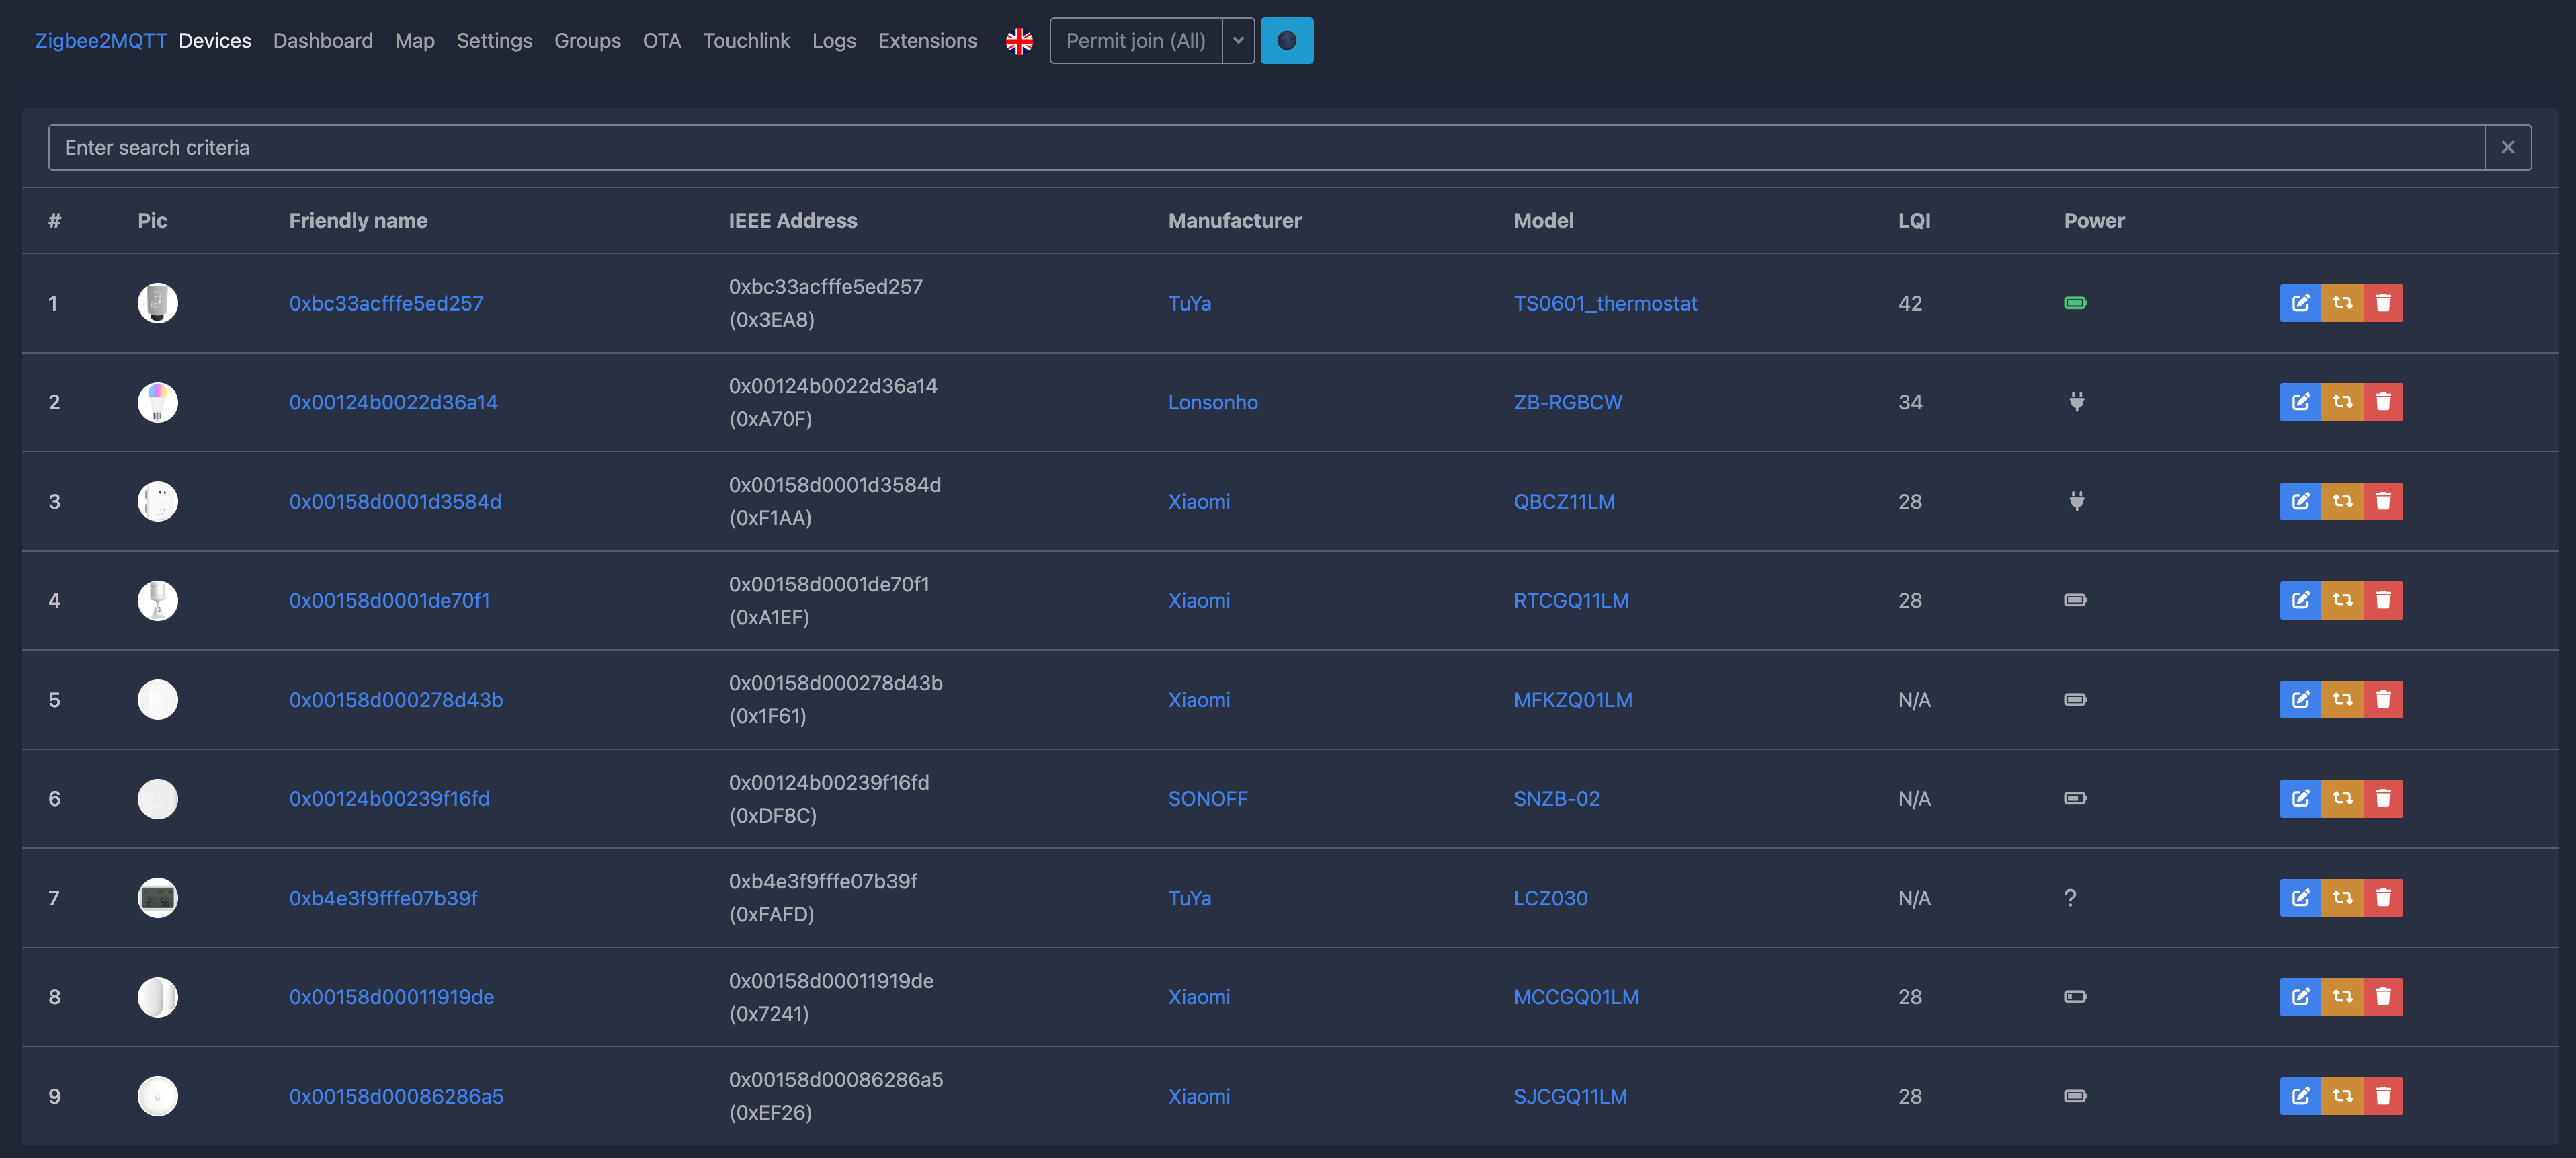Open the Dashboard tab

[x=322, y=41]
